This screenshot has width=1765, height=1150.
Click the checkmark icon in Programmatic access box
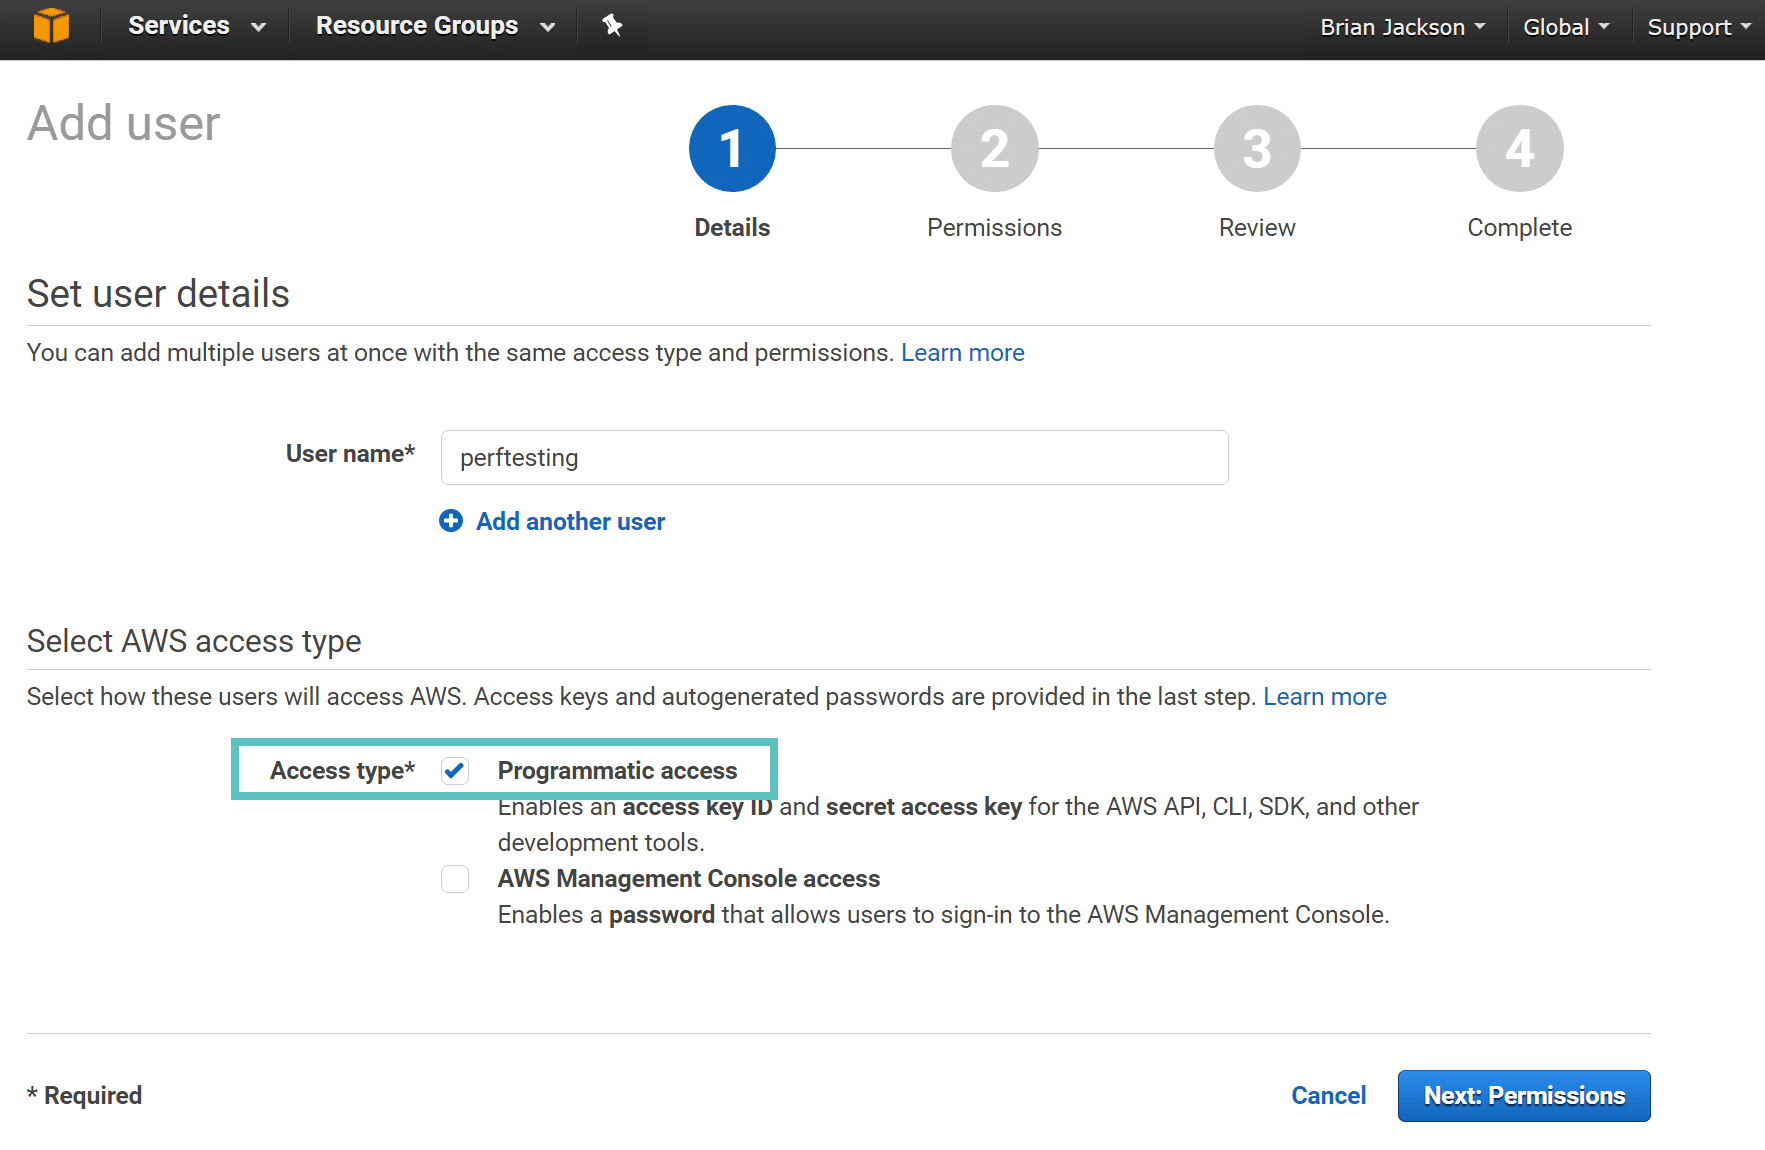click(455, 770)
